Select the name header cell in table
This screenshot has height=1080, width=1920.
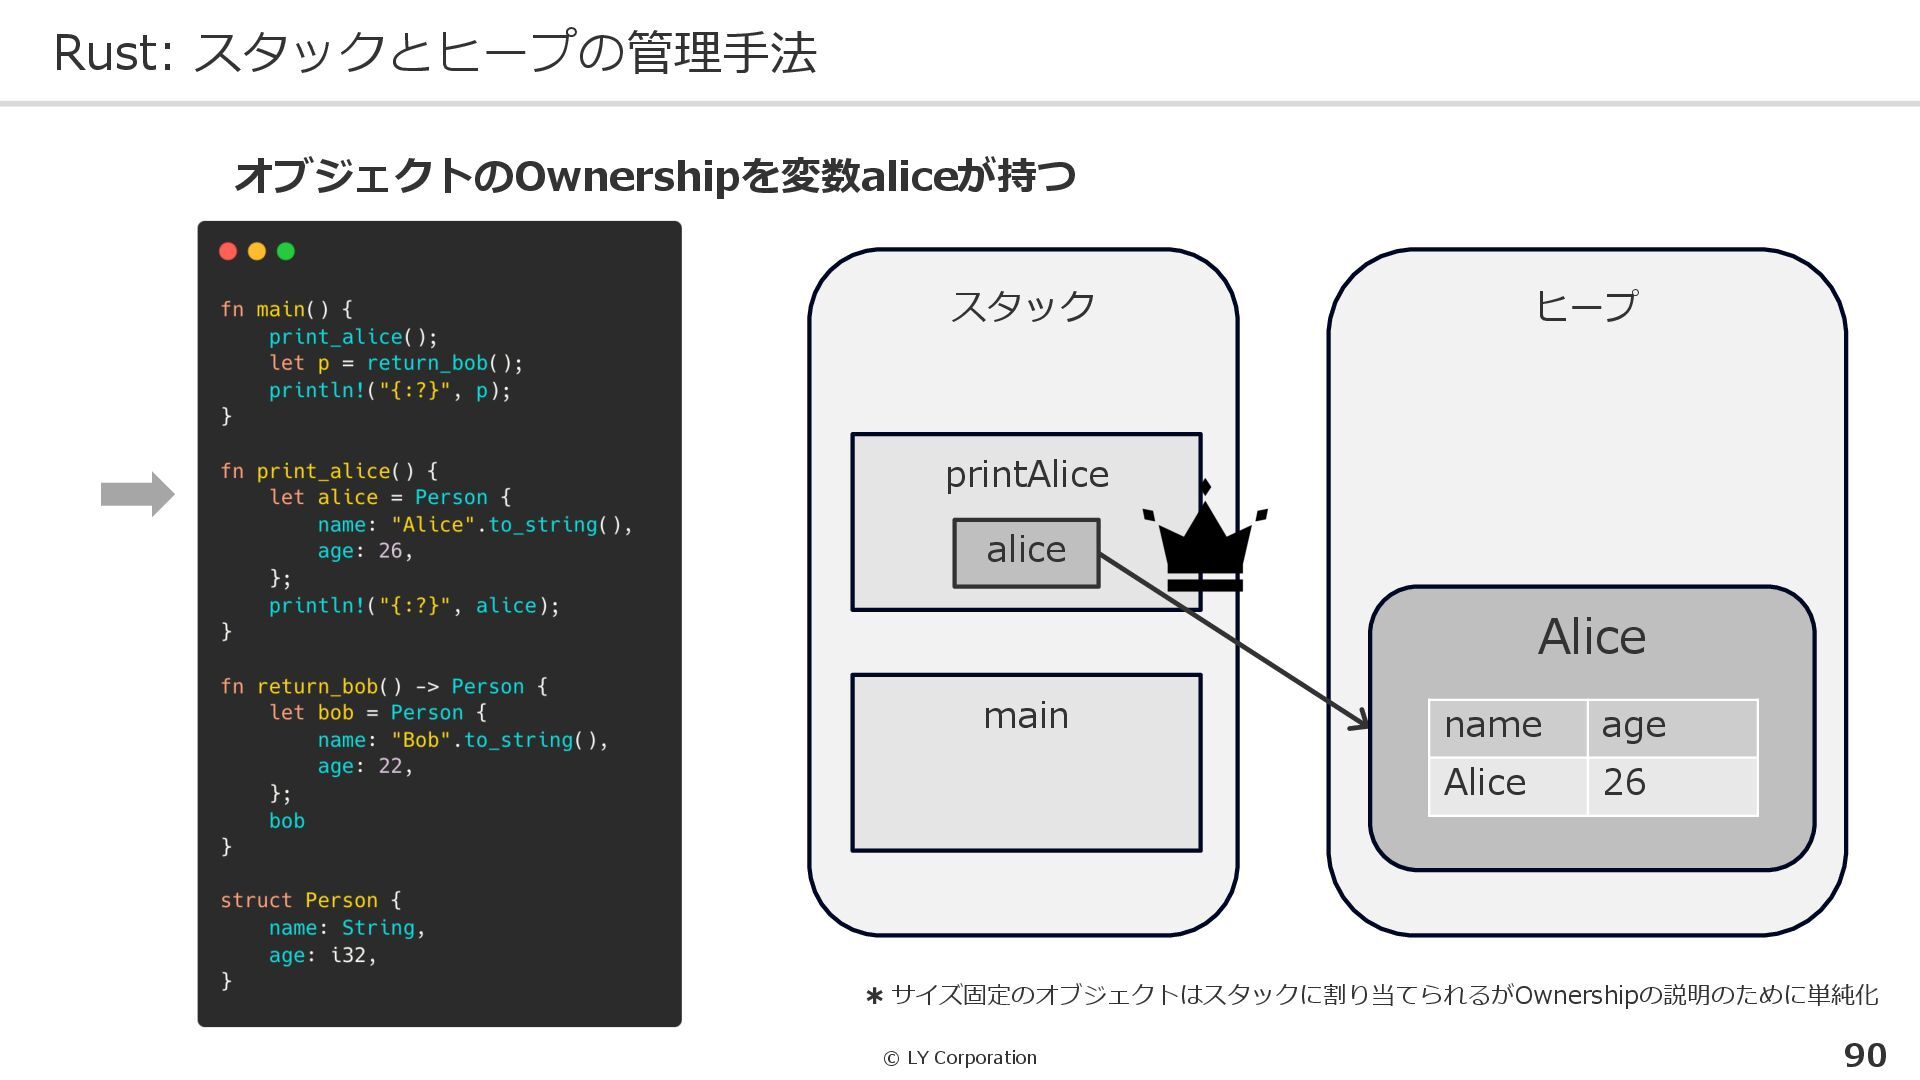coord(1507,727)
